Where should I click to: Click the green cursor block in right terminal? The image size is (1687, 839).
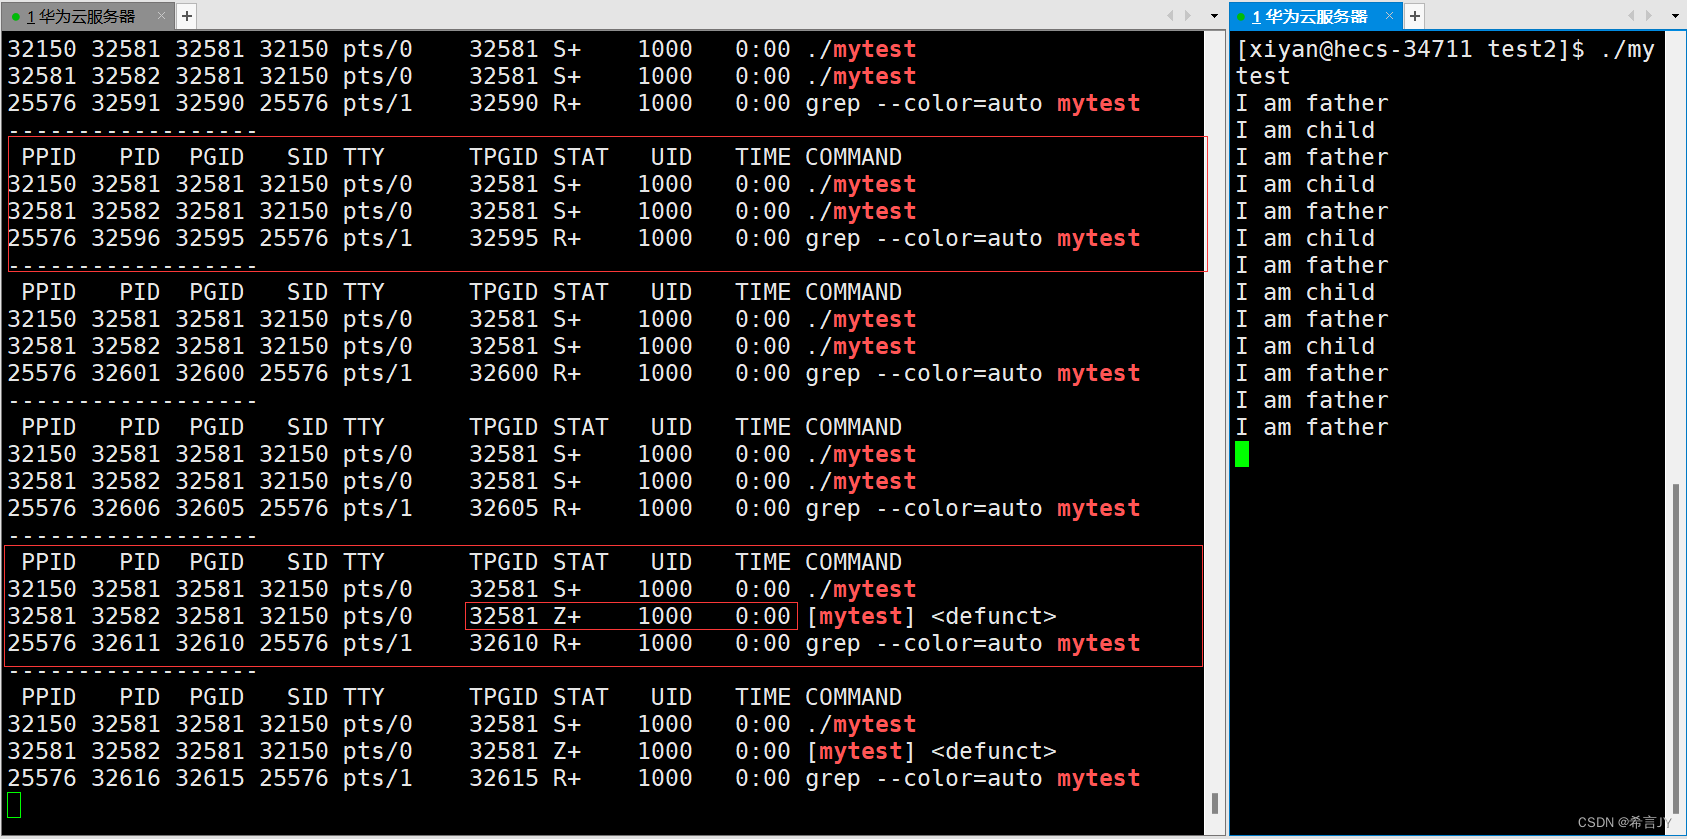(x=1242, y=455)
